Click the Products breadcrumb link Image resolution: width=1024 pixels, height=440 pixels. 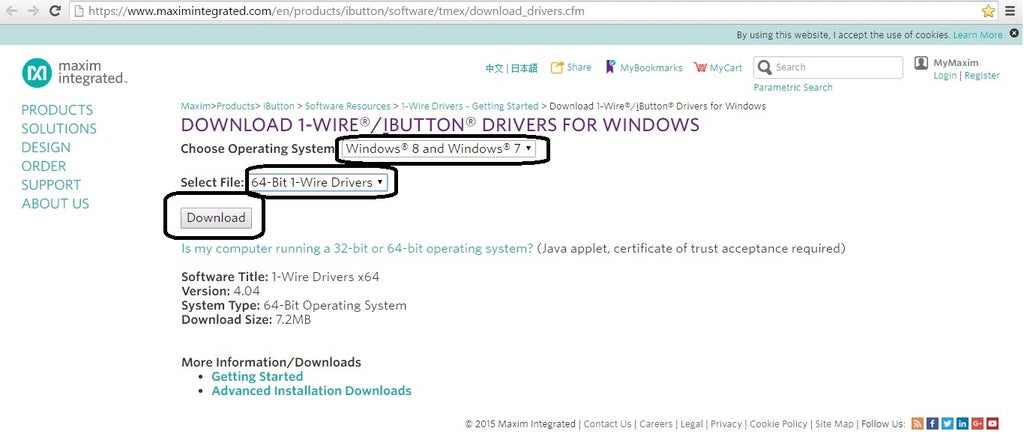(x=238, y=106)
